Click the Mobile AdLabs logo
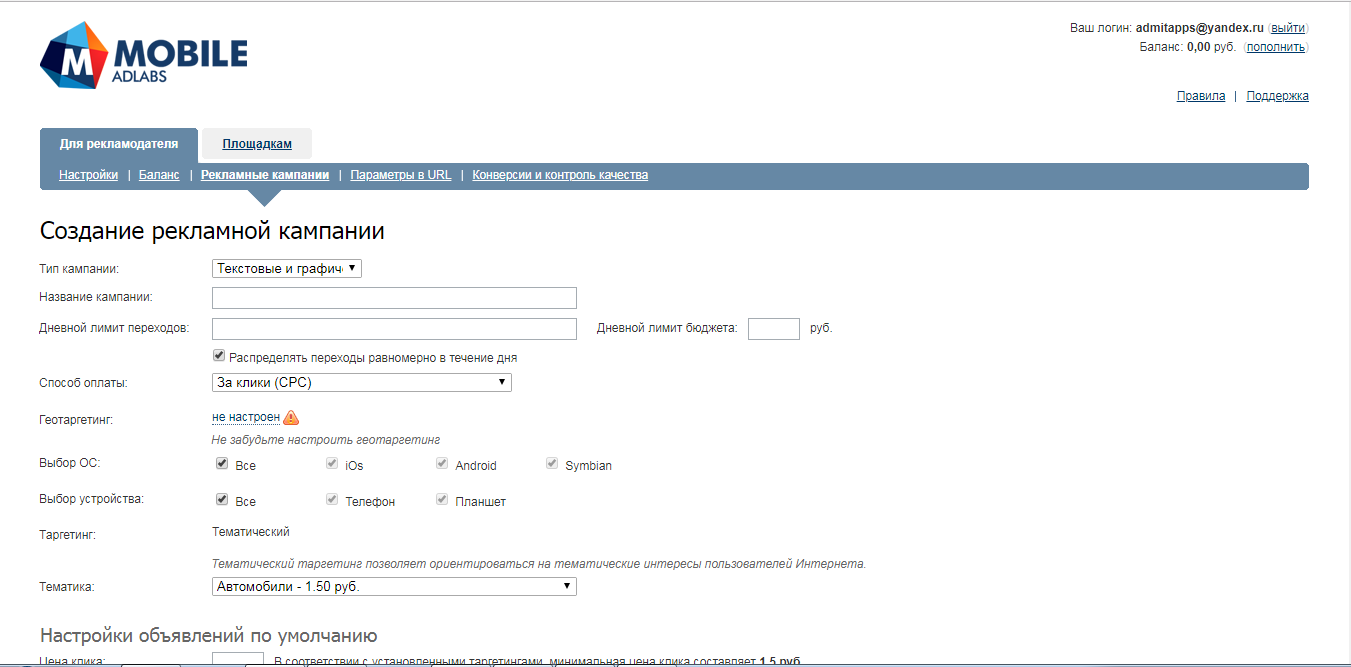 [144, 56]
